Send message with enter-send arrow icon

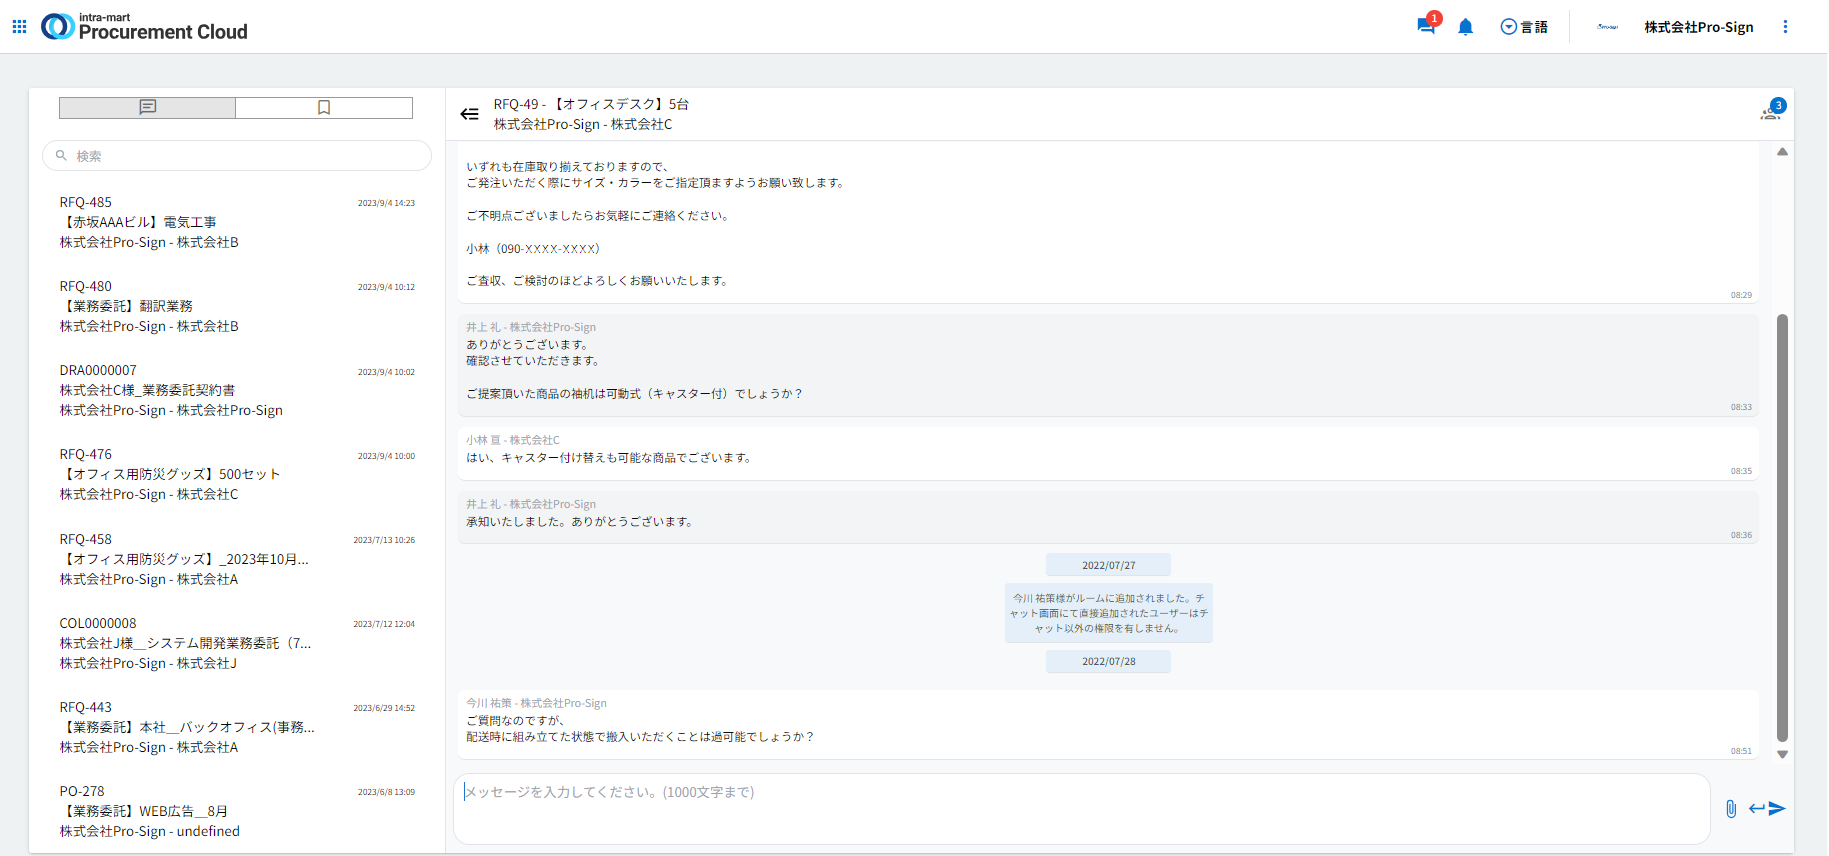(x=1767, y=808)
